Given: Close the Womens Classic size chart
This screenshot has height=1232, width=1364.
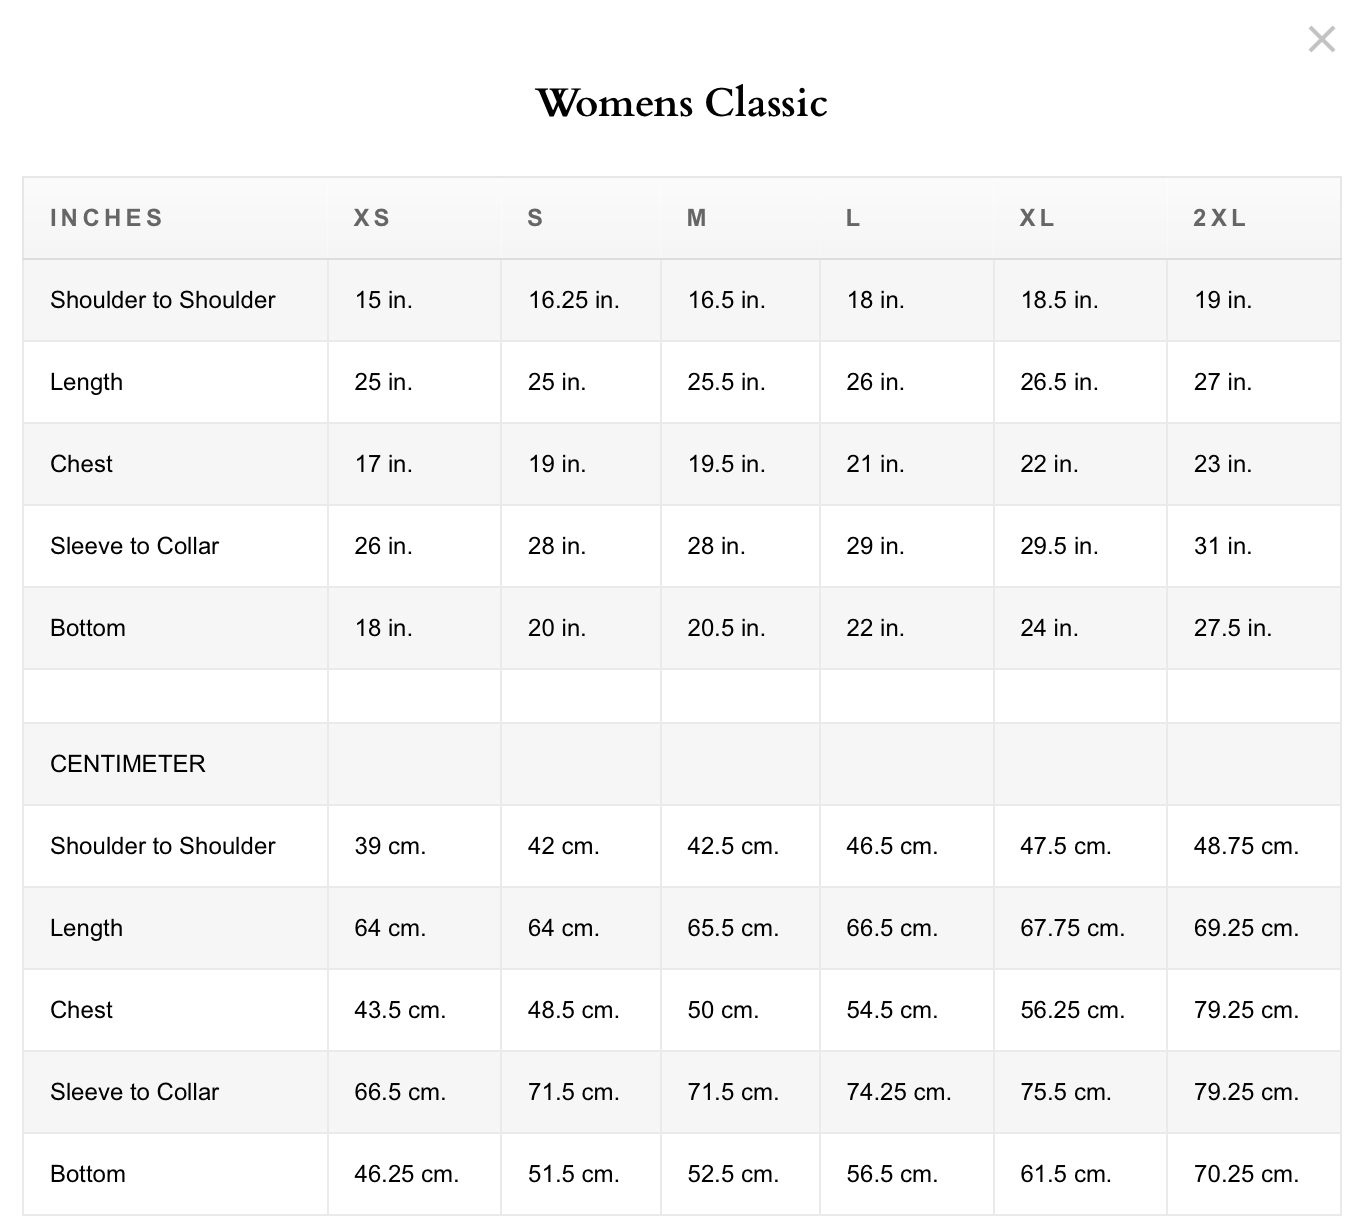Looking at the screenshot, I should (x=1321, y=40).
